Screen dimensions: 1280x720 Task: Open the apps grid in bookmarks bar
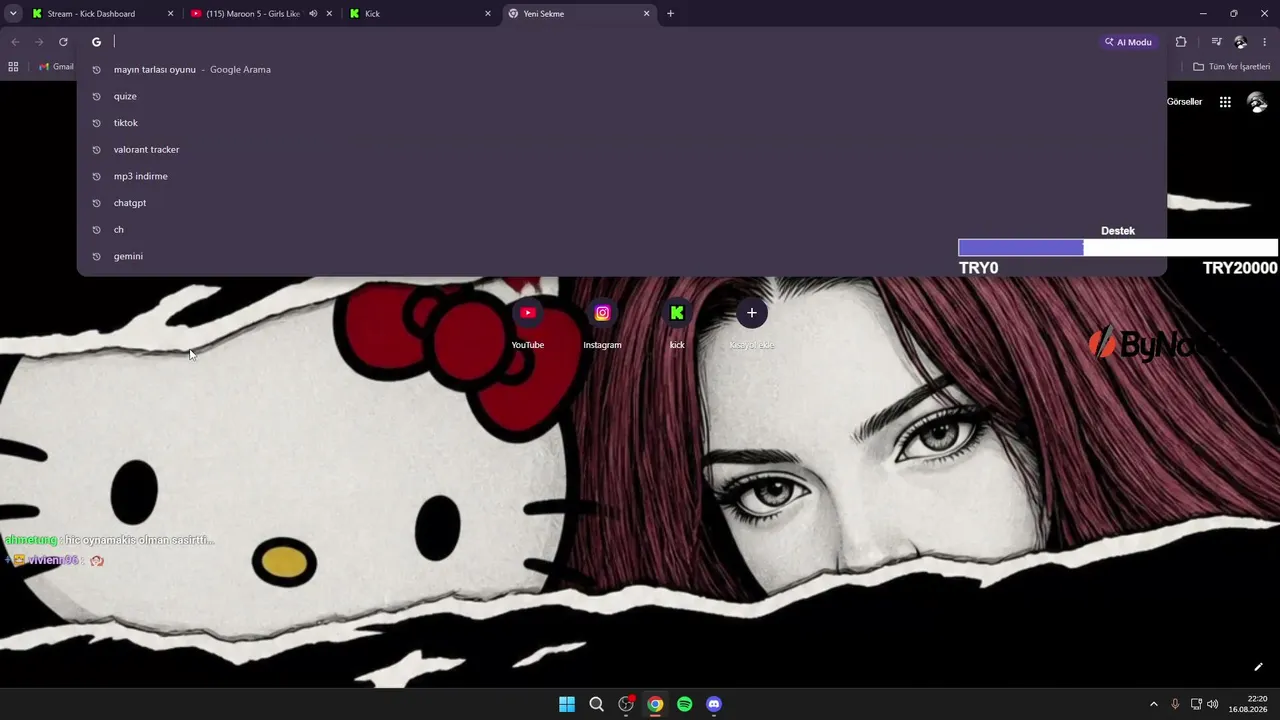coord(13,67)
